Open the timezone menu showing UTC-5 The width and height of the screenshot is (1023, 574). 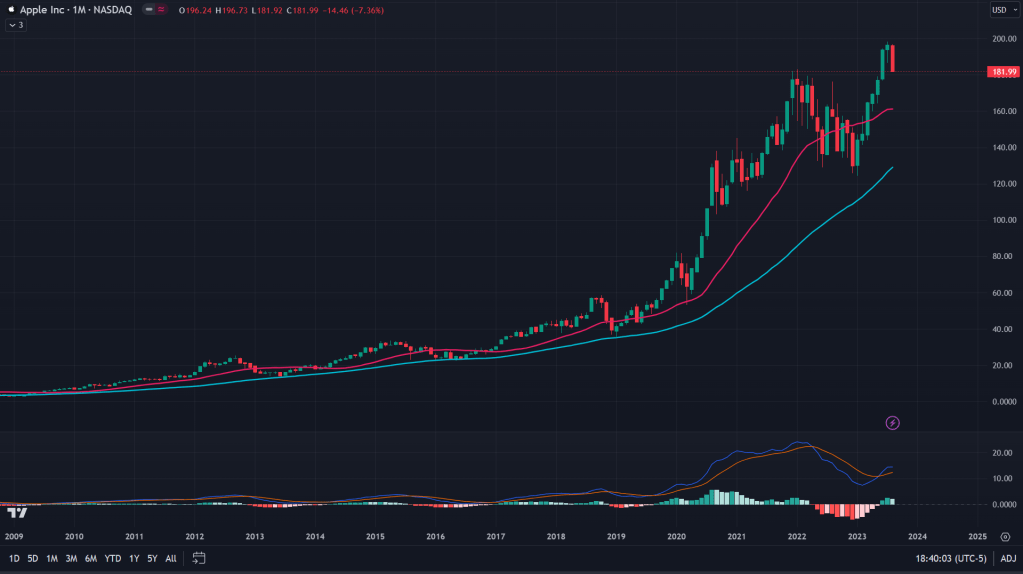pyautogui.click(x=952, y=558)
